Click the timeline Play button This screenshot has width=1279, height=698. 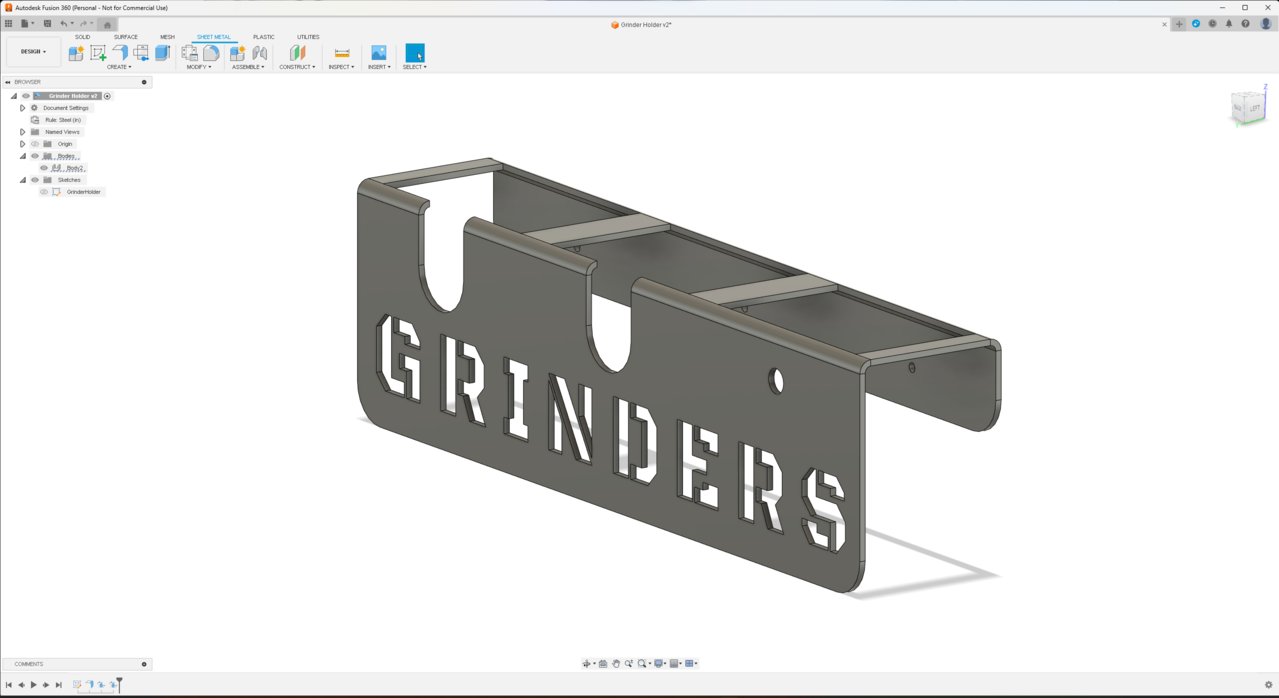[x=34, y=685]
